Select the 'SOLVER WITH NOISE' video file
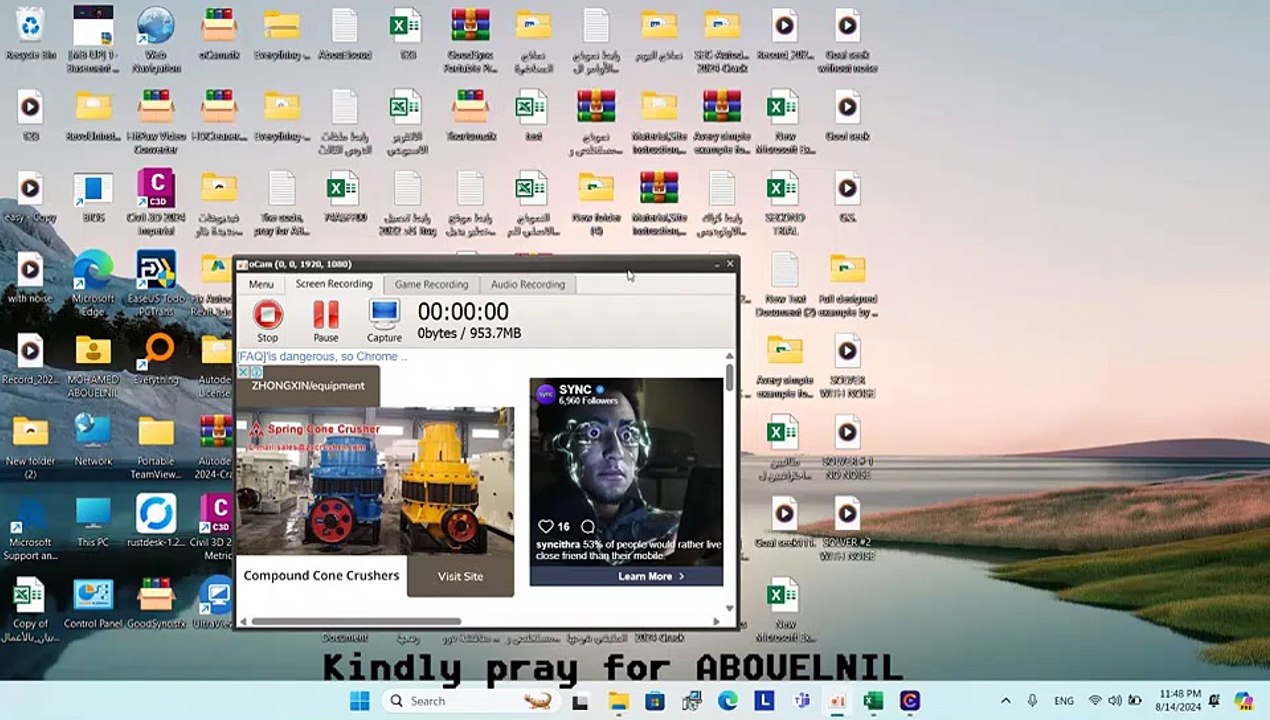 coord(847,365)
